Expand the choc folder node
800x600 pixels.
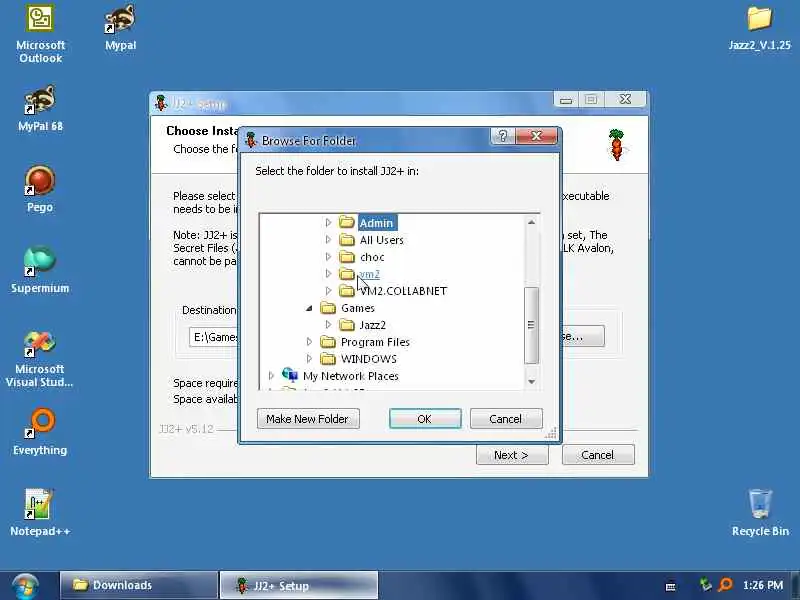tap(328, 257)
